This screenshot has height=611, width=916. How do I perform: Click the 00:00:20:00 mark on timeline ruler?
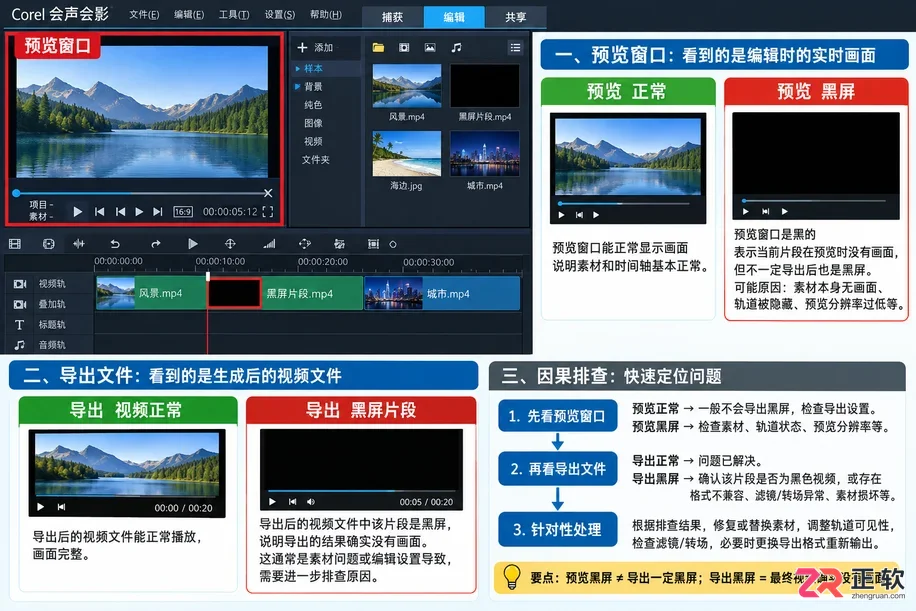click(322, 262)
